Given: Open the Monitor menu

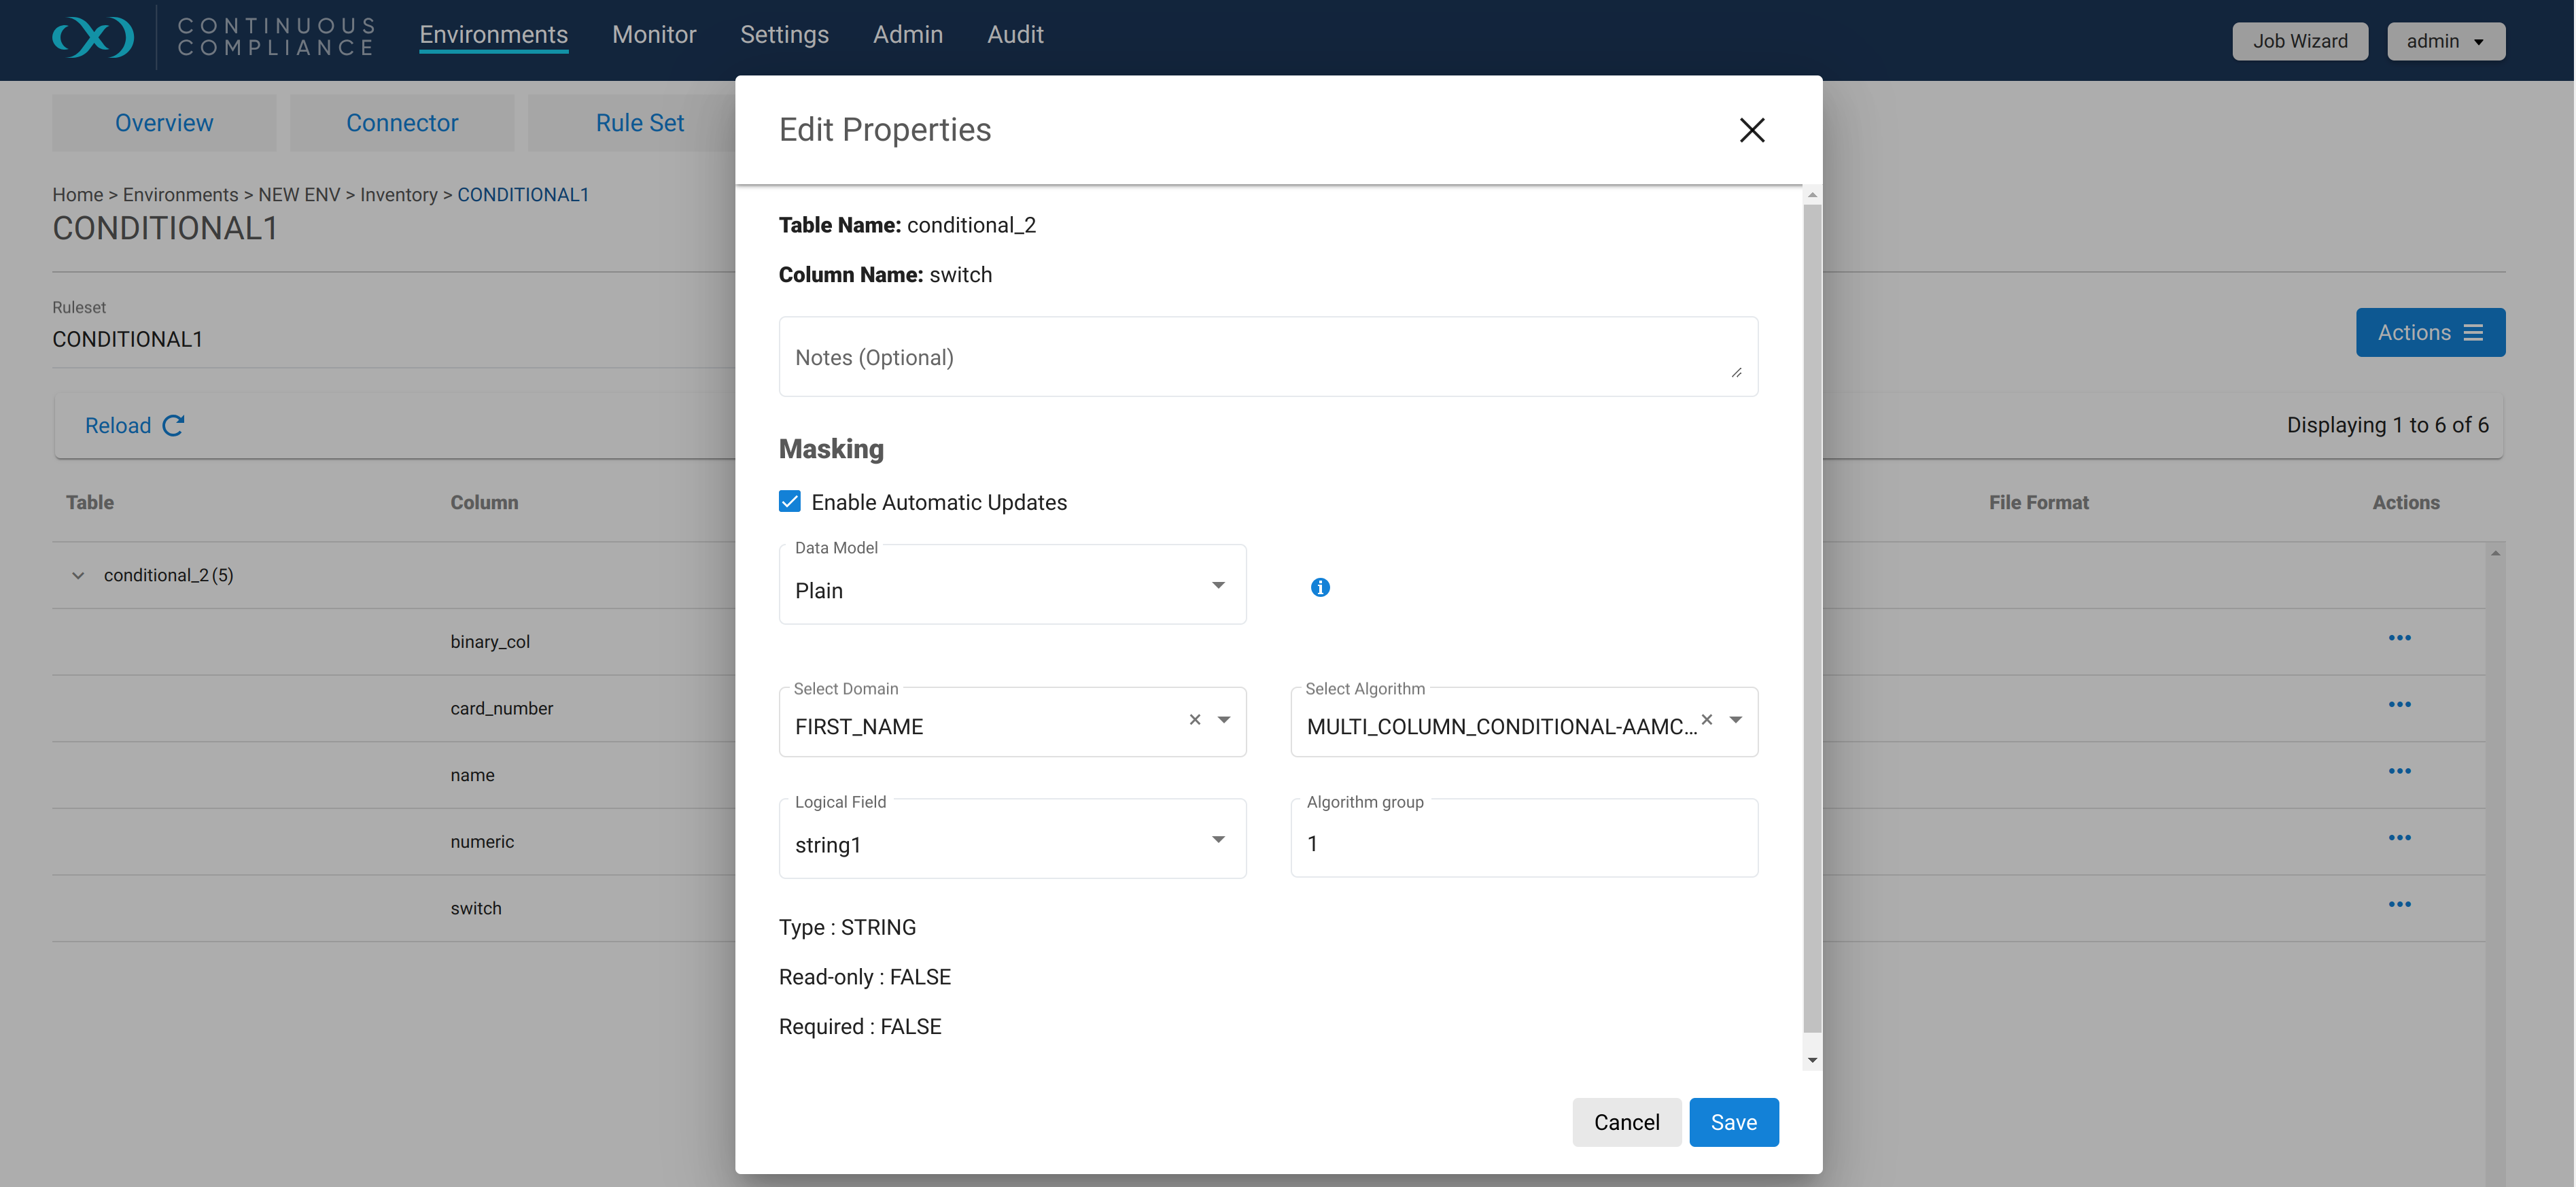Looking at the screenshot, I should coord(654,35).
